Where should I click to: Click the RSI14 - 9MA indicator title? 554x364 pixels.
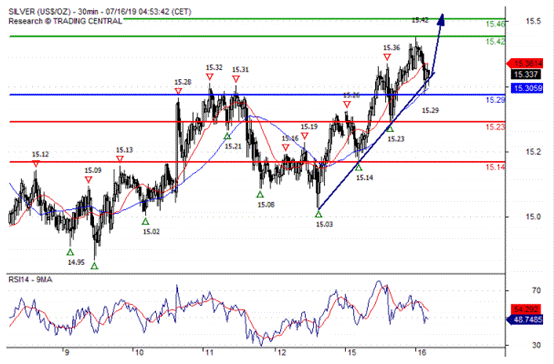pos(30,280)
